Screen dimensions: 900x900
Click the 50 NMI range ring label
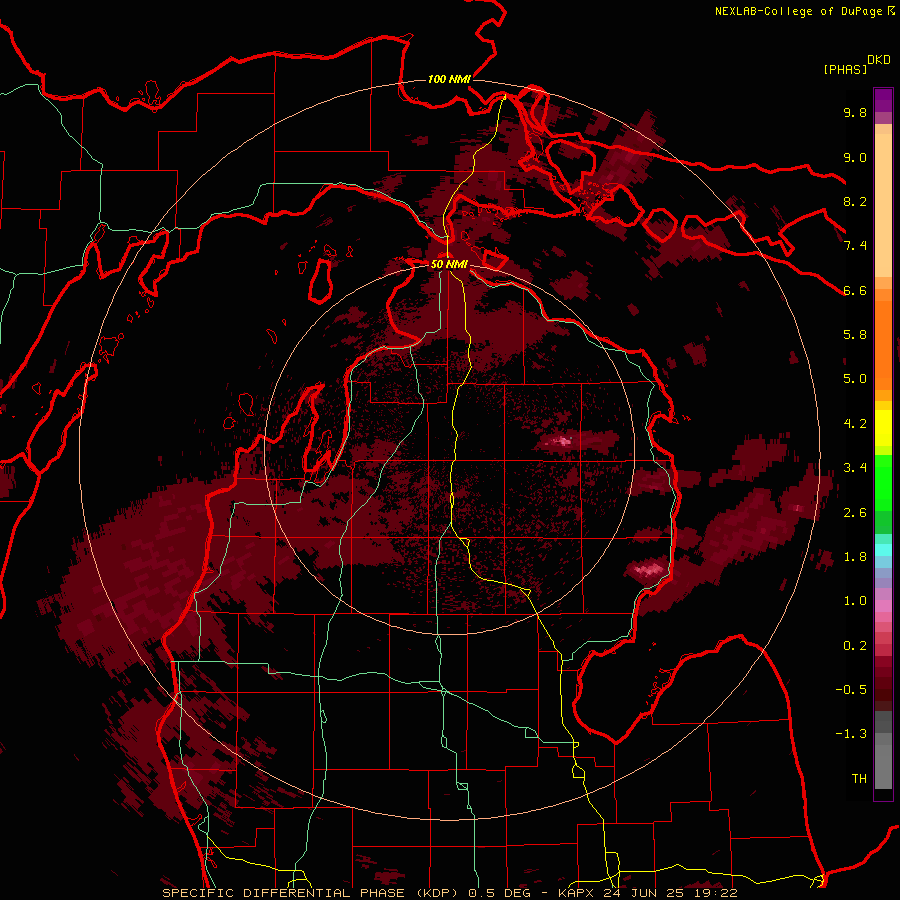[449, 264]
